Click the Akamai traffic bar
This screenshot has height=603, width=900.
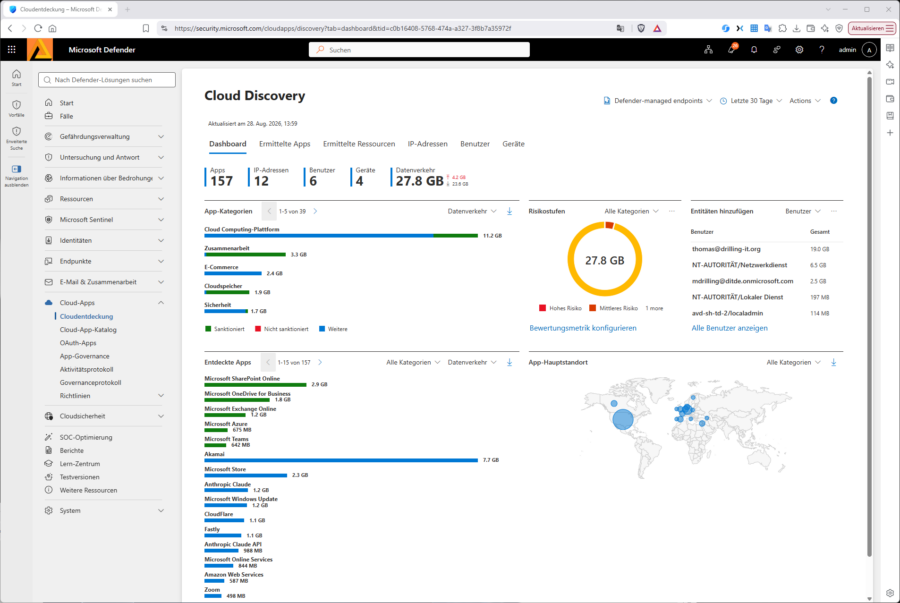tap(341, 460)
